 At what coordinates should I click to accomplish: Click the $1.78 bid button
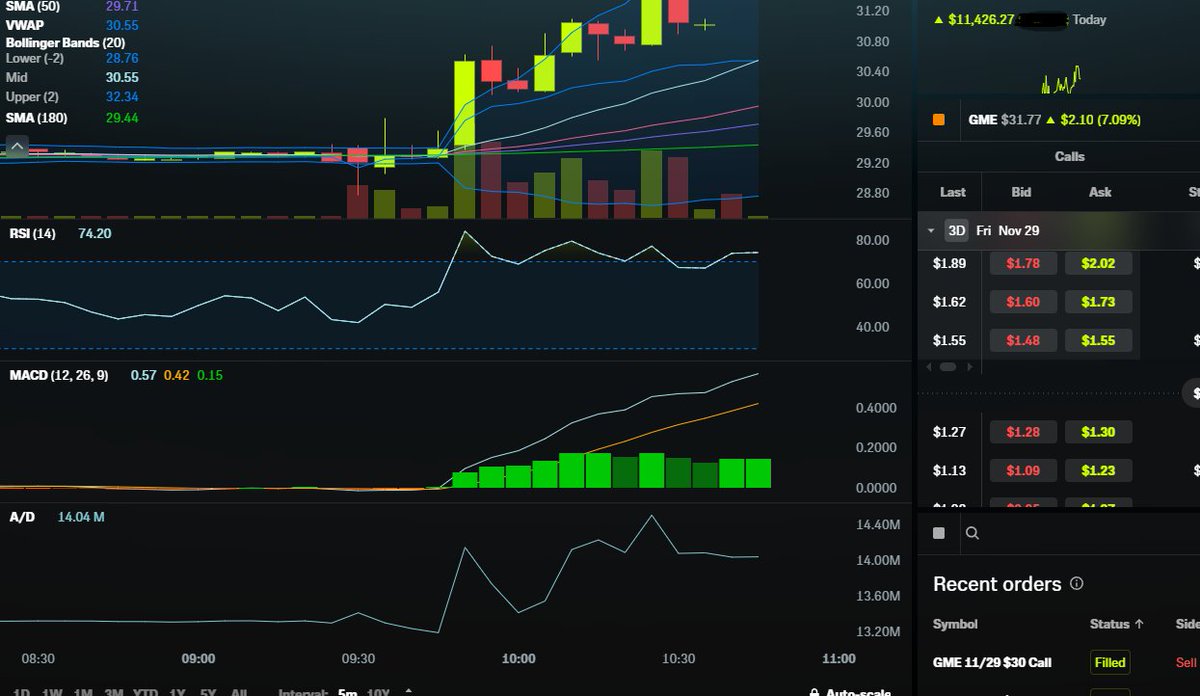click(x=1023, y=264)
